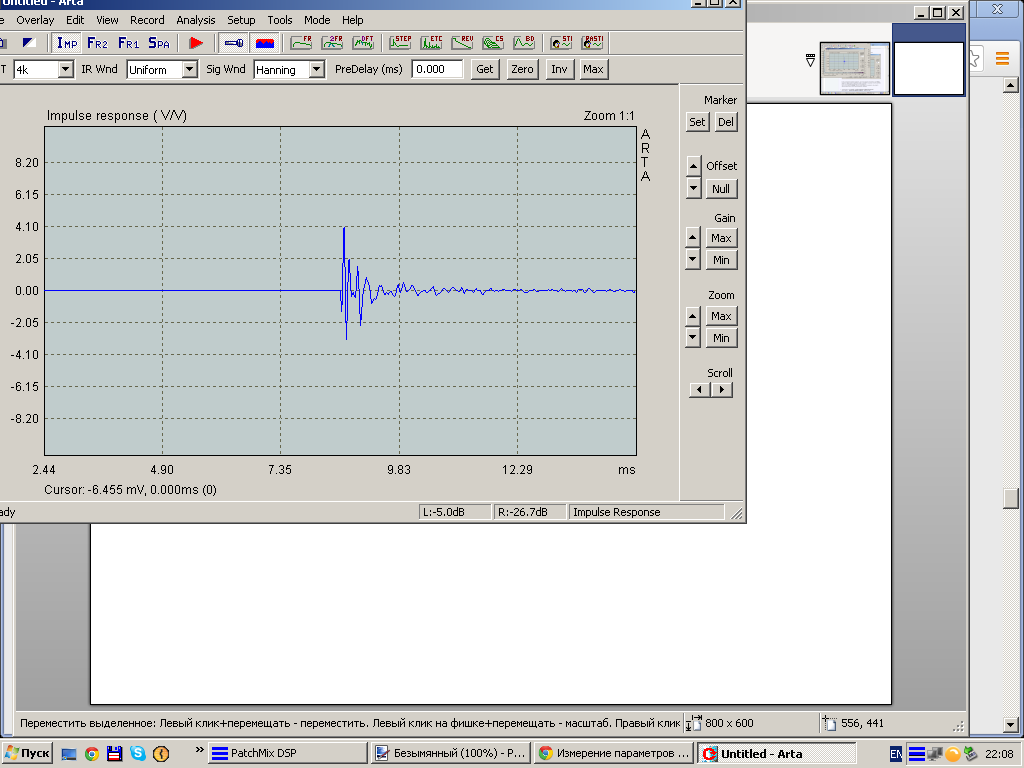Open the IR Wnd Uniform dropdown
This screenshot has width=1024, height=768.
click(189, 70)
